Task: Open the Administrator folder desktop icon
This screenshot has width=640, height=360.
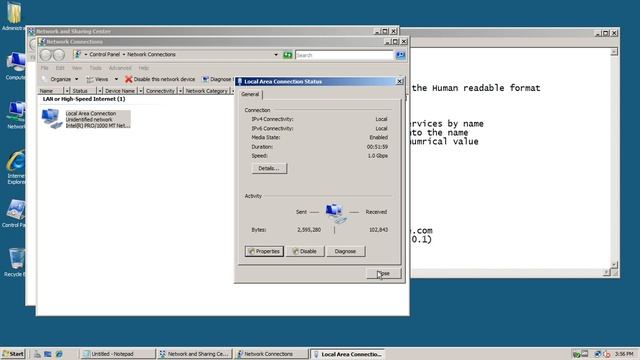Action: point(13,16)
